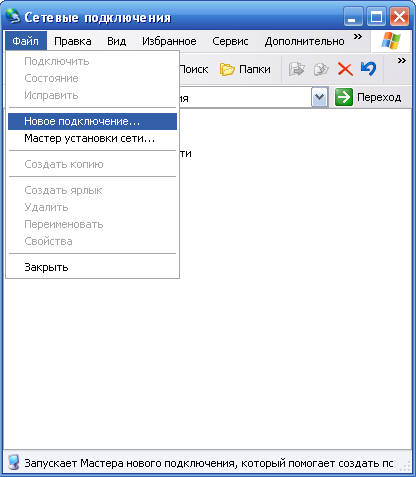Image resolution: width=416 pixels, height=477 pixels.
Task: Expand hidden menu items chevron
Action: pos(358,36)
